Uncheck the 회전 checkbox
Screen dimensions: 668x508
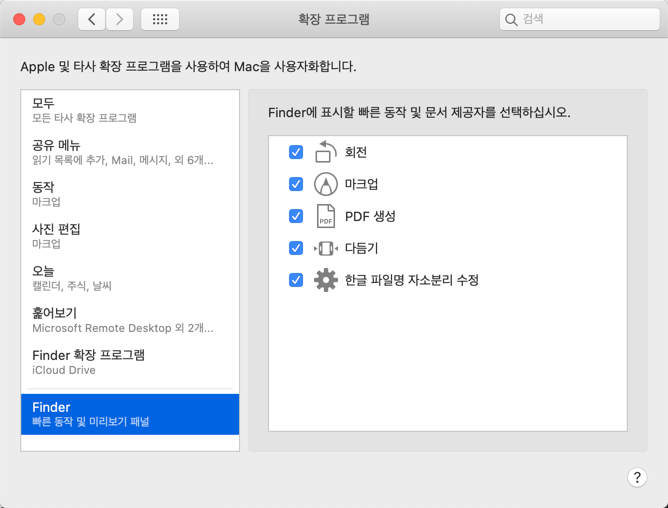point(296,152)
